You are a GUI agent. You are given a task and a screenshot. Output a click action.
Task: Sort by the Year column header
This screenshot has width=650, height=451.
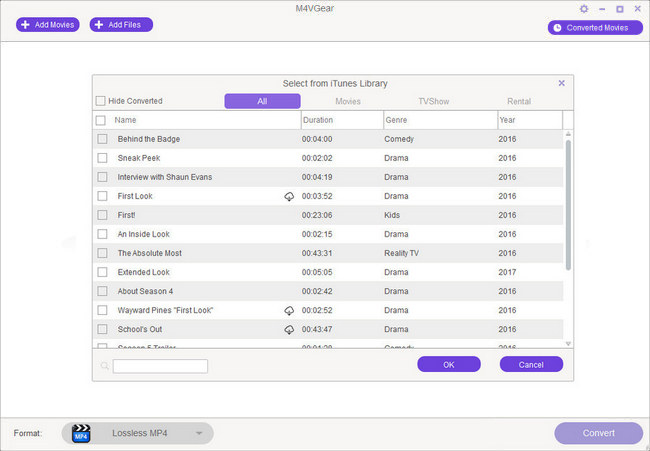(507, 120)
